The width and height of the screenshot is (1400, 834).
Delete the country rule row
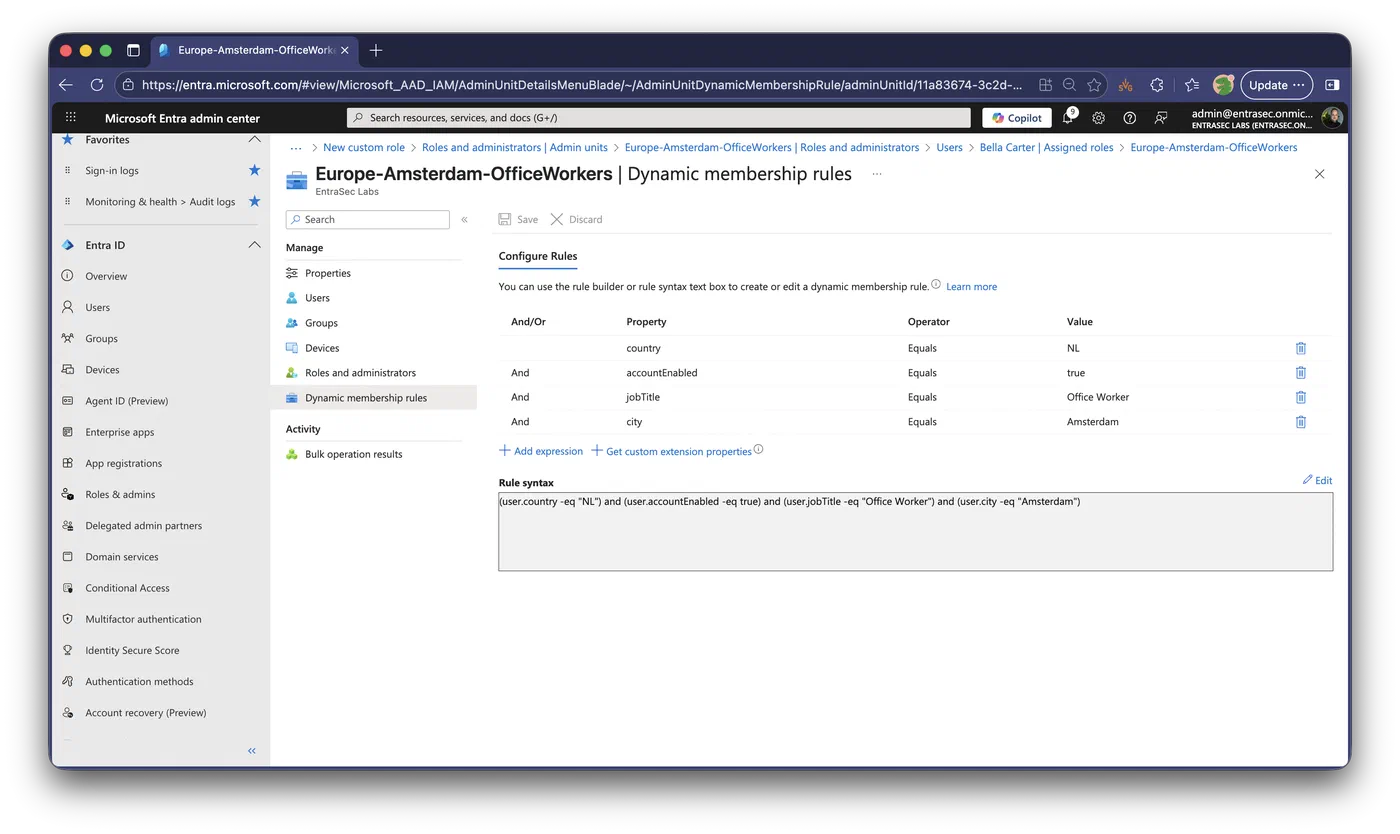click(1300, 348)
